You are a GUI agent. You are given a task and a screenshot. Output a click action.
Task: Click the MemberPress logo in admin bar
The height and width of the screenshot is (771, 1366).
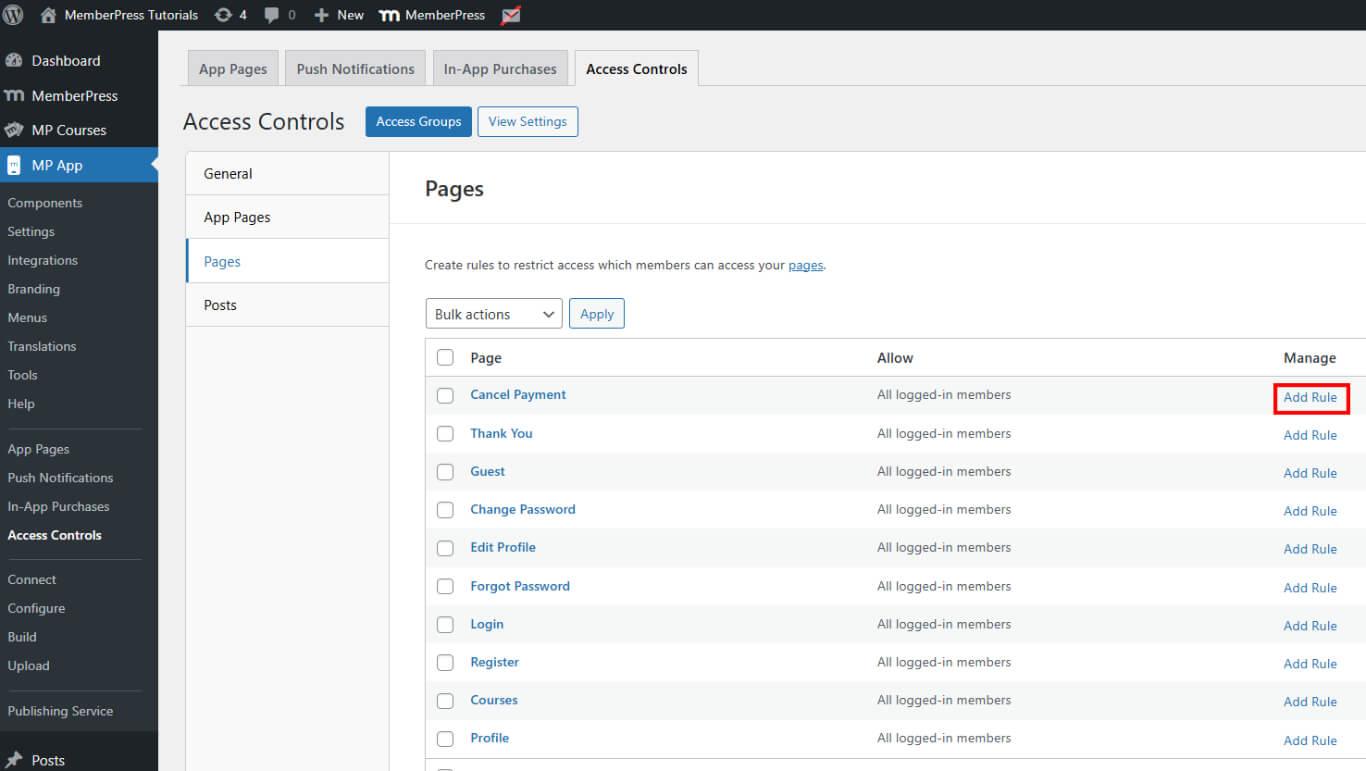390,15
